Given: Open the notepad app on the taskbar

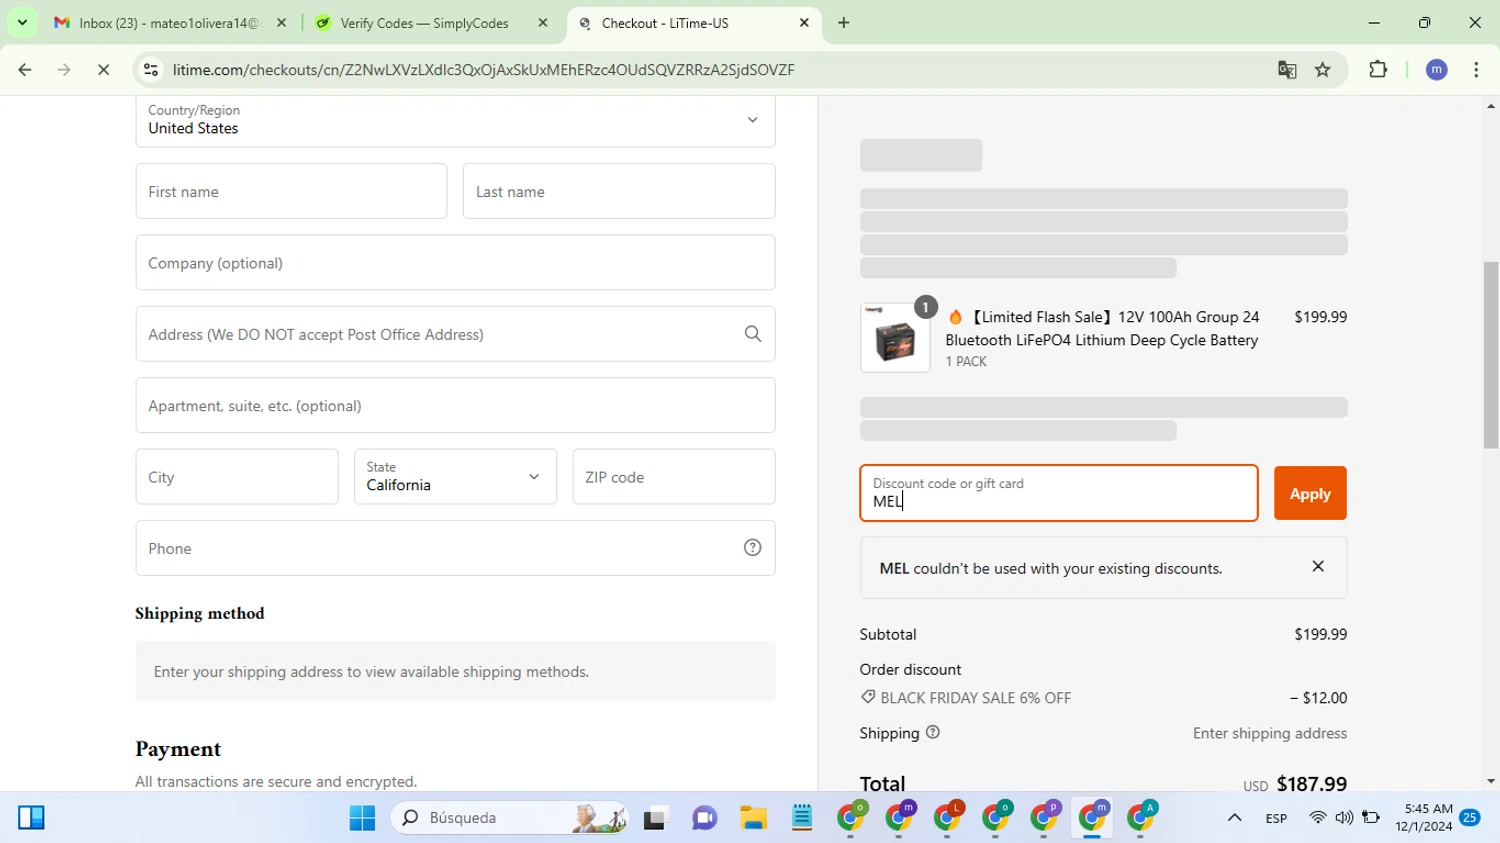Looking at the screenshot, I should point(802,818).
